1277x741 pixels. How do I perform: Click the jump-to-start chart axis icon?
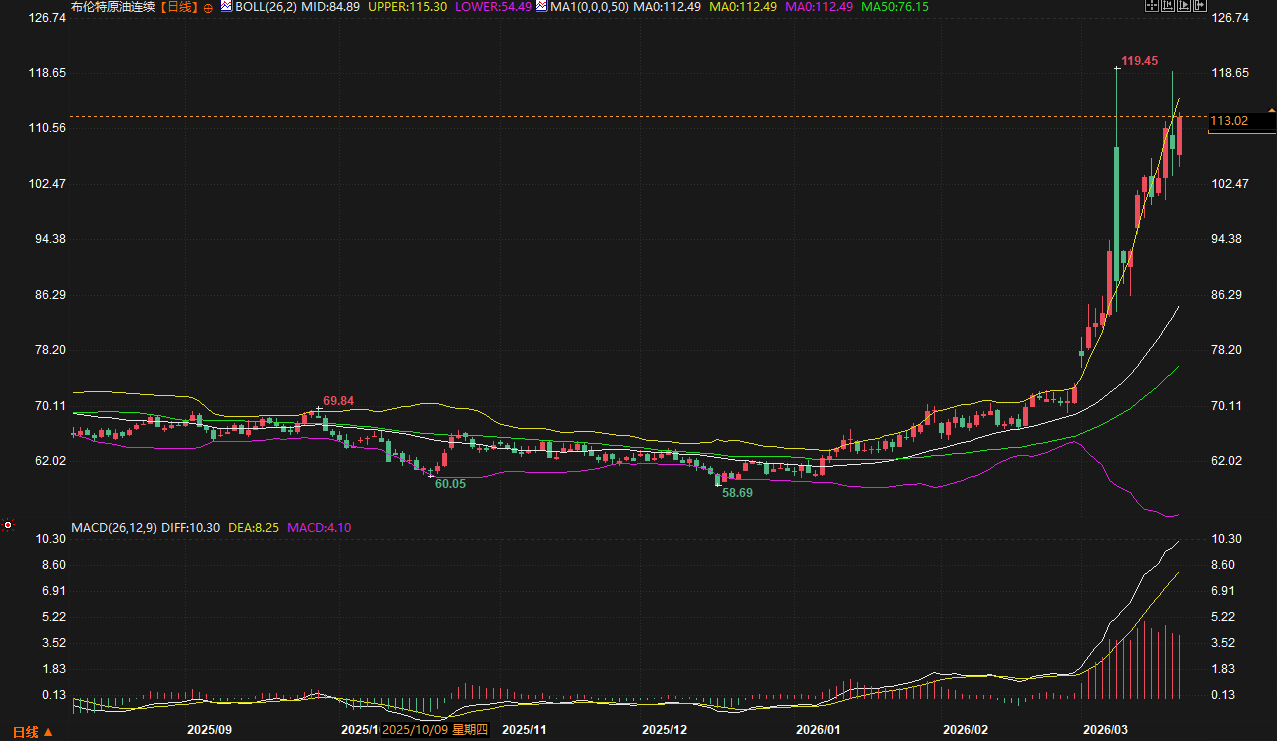[1168, 6]
